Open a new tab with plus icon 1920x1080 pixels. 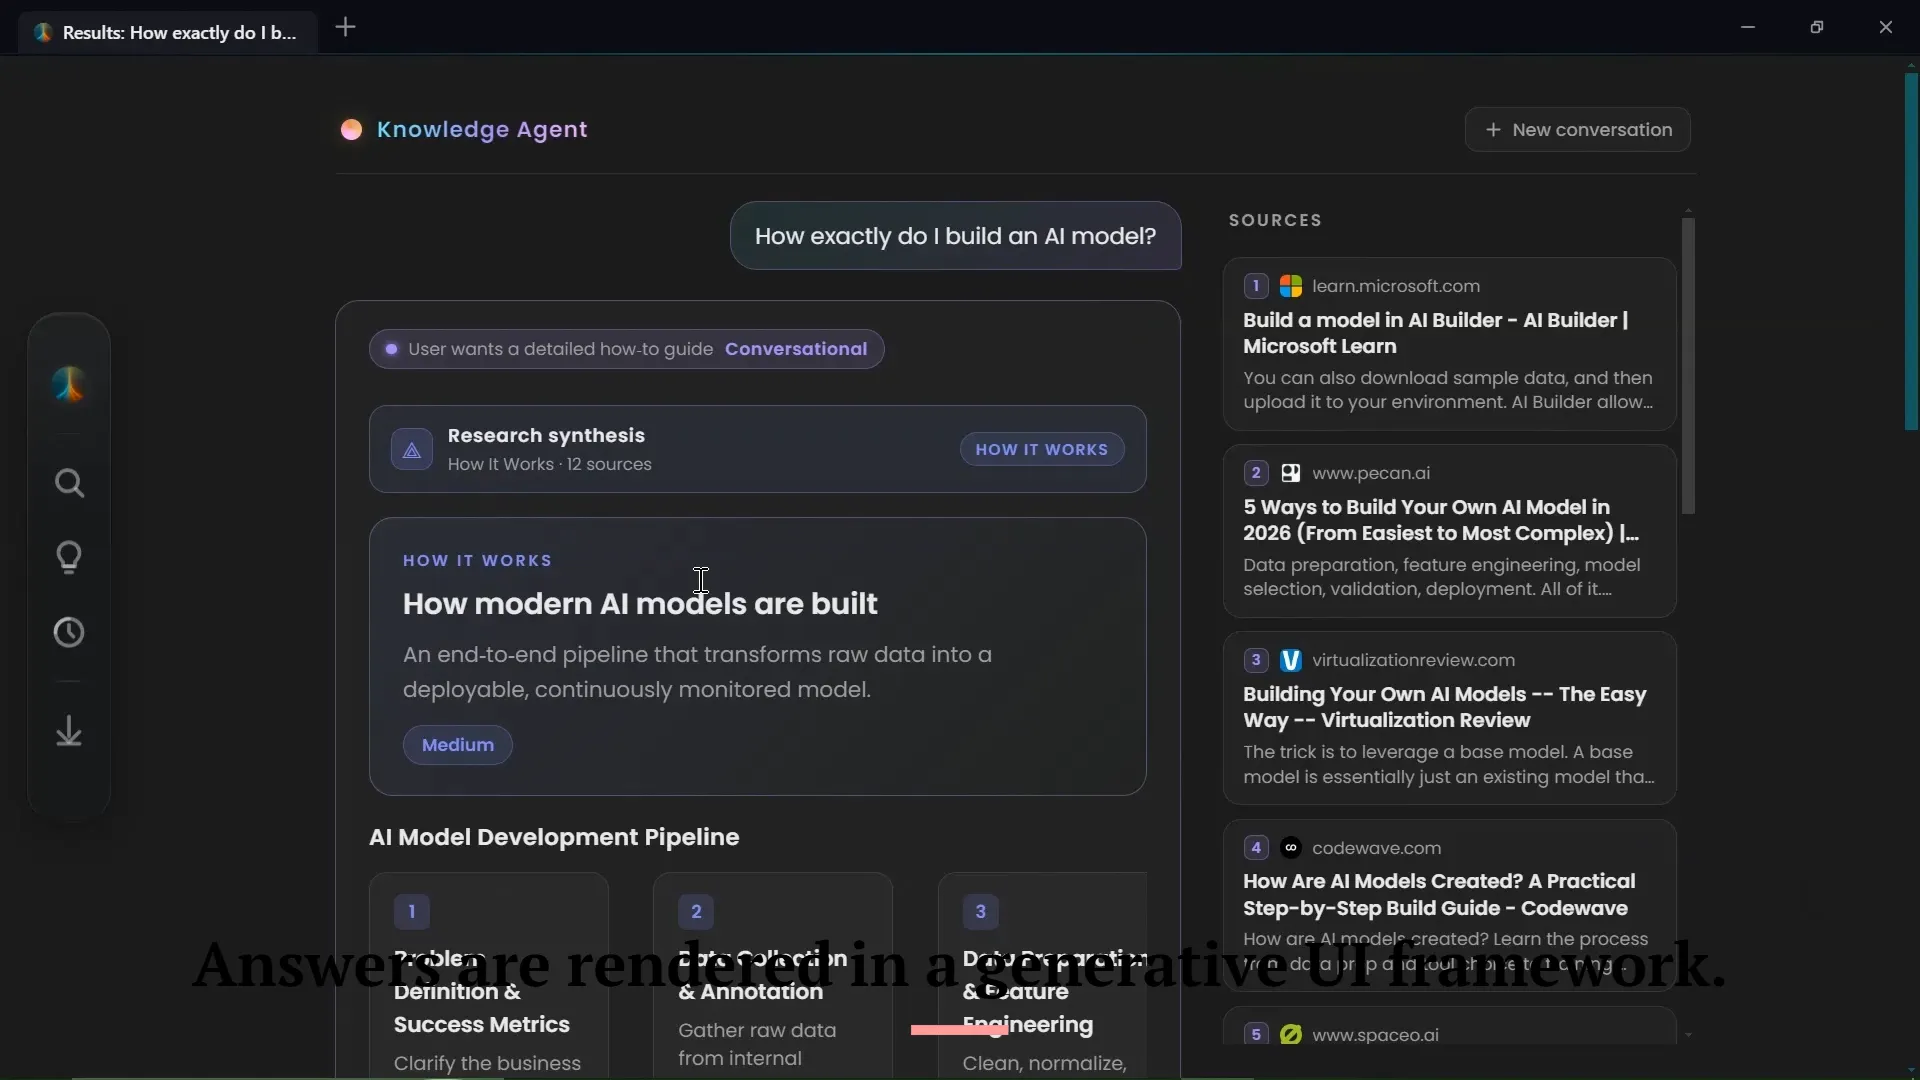pos(345,27)
